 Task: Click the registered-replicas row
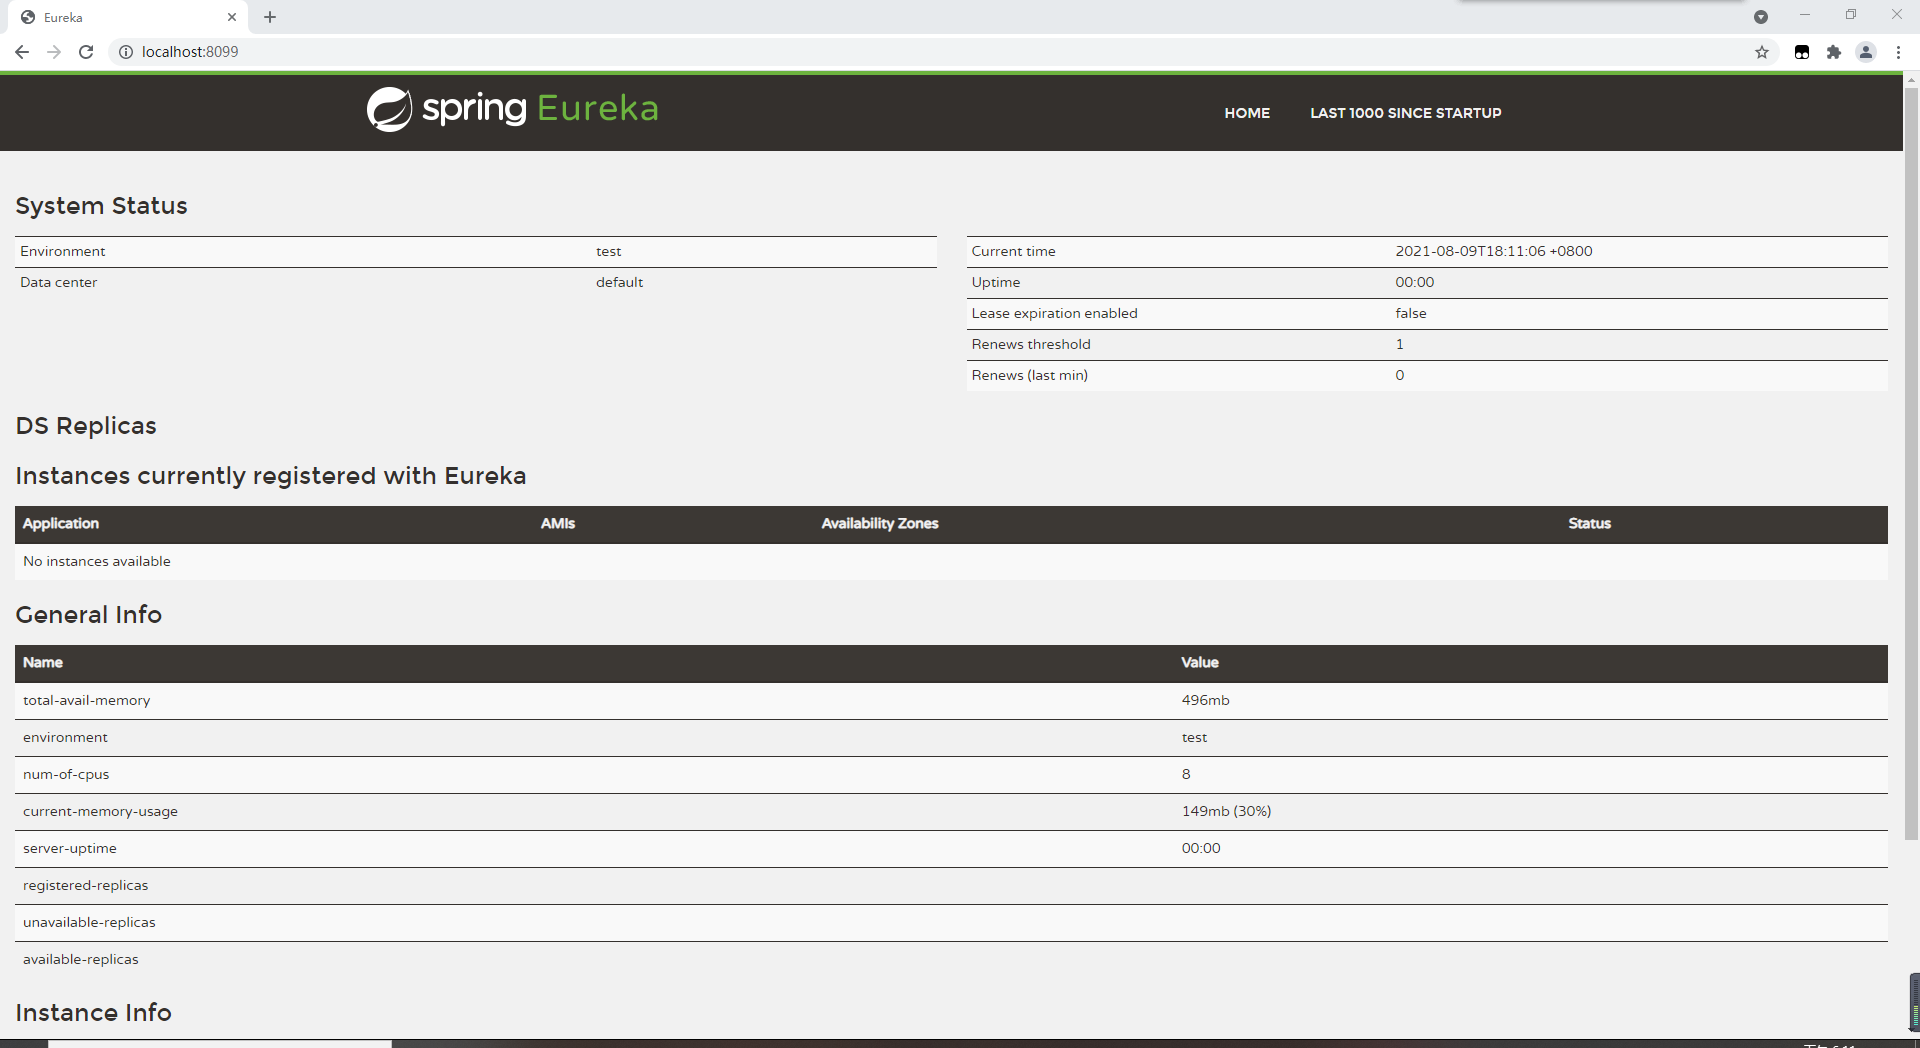(951, 886)
